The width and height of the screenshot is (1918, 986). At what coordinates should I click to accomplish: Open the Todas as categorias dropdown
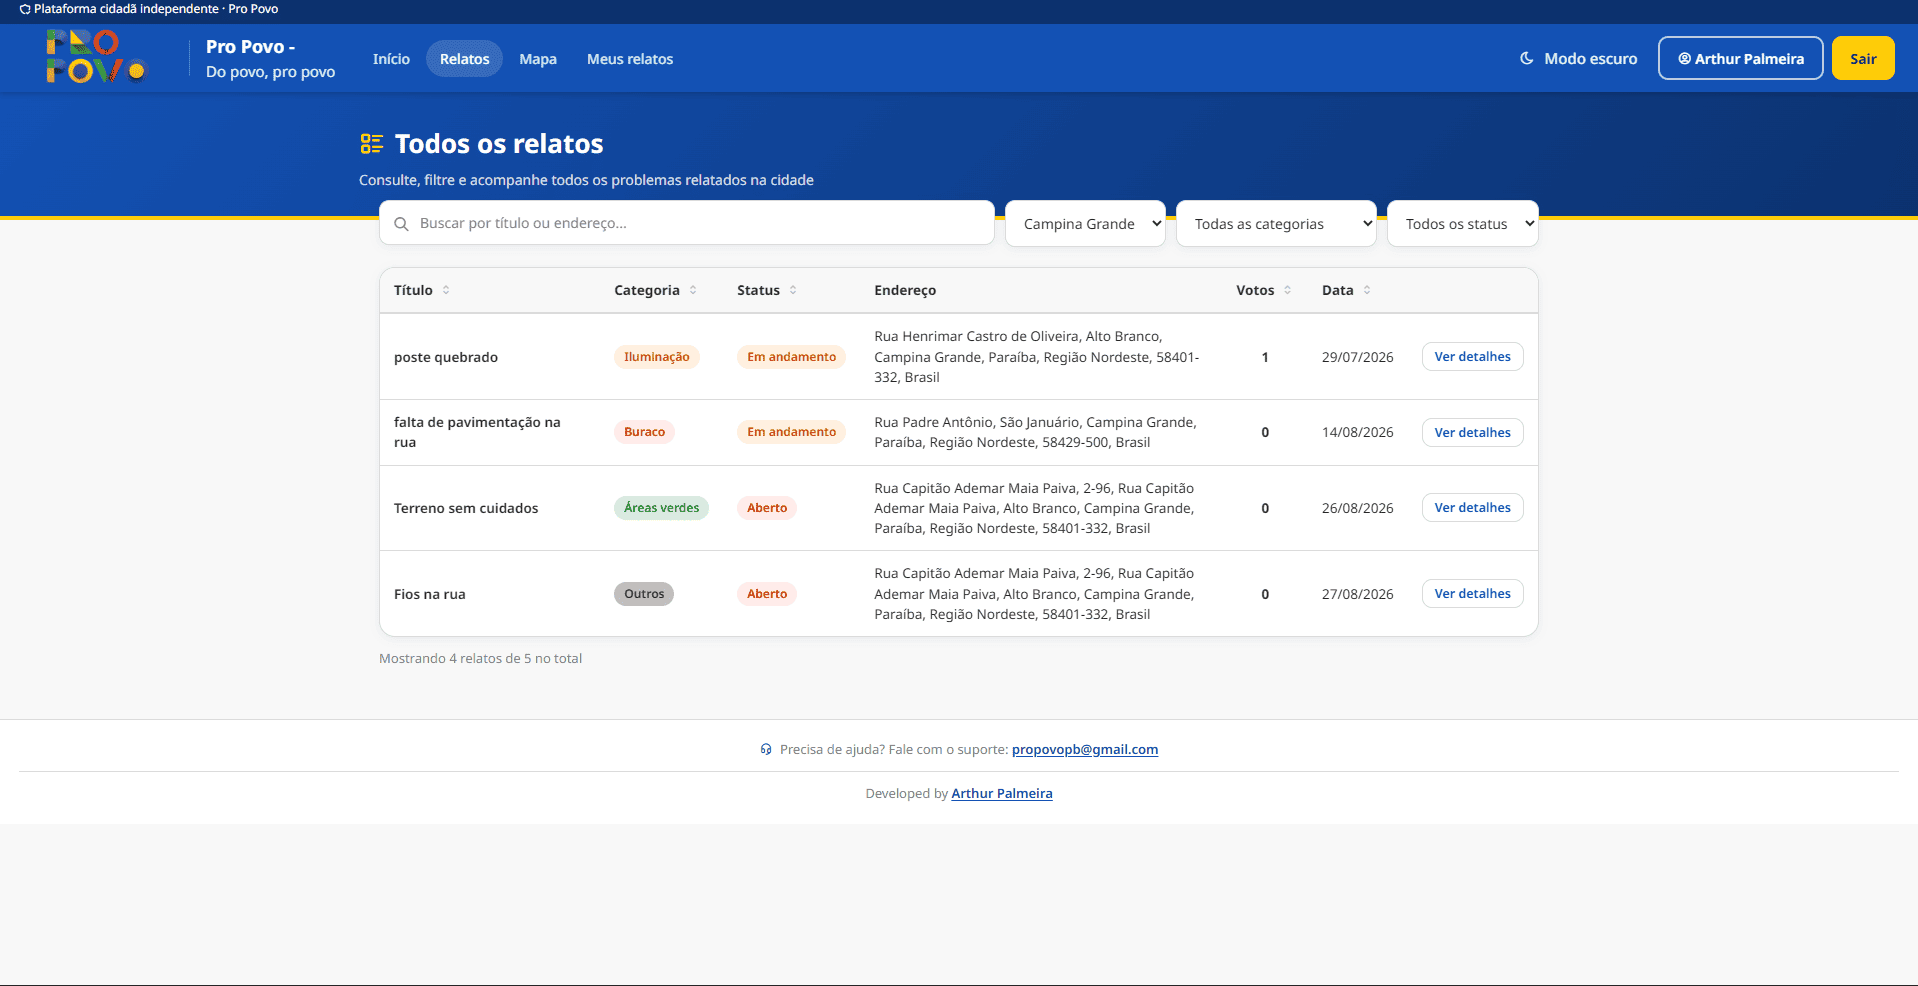tap(1276, 224)
